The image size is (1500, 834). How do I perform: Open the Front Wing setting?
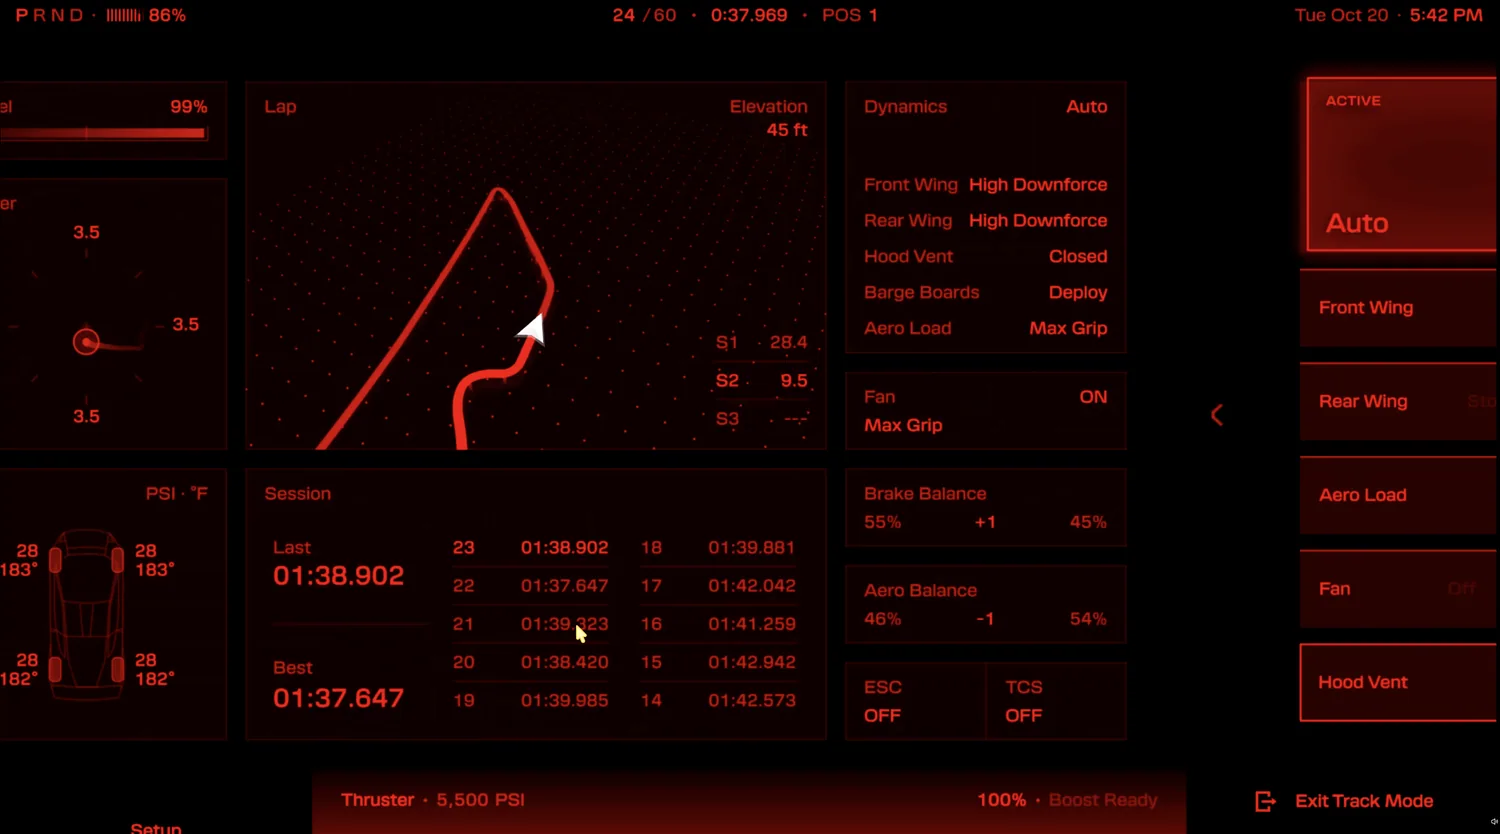pyautogui.click(x=1398, y=308)
